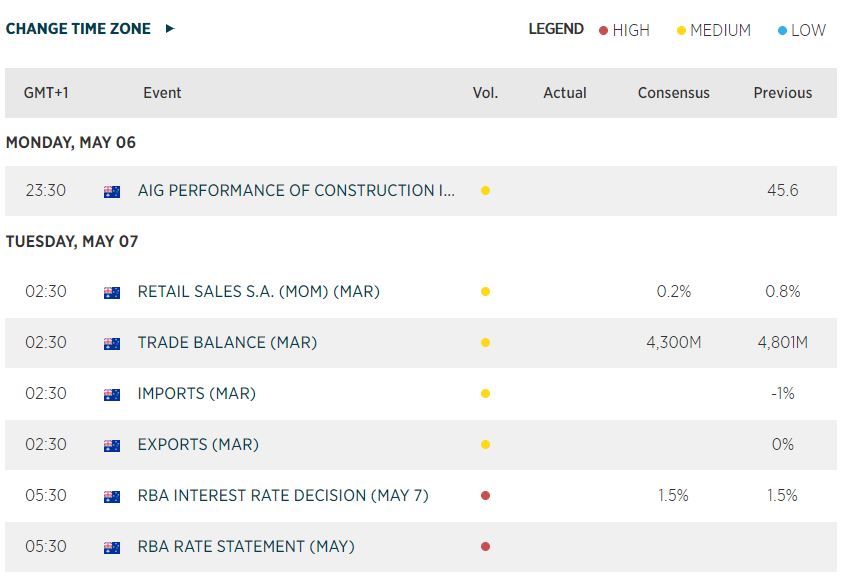This screenshot has width=844, height=576.
Task: Expand AIG Performance of Construction event row
Action: click(296, 191)
